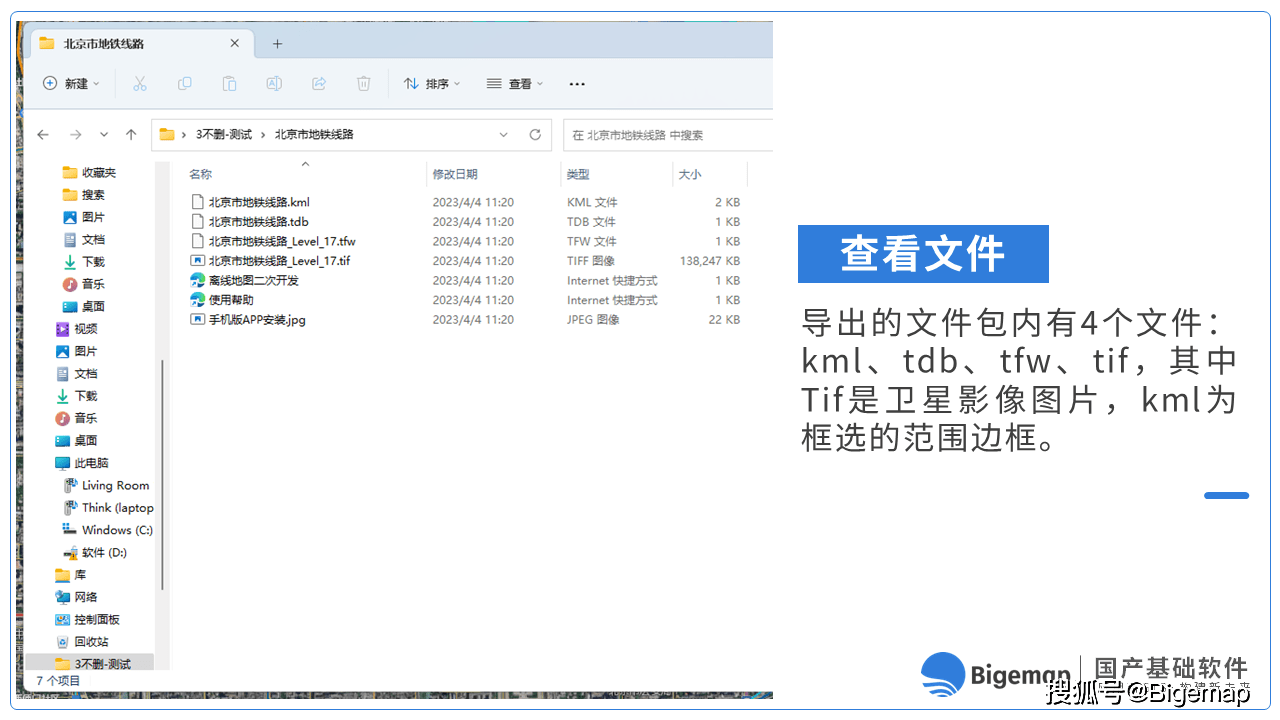1280x720 pixels.
Task: Select file 手机版APP安装.jpg
Action: coord(257,319)
